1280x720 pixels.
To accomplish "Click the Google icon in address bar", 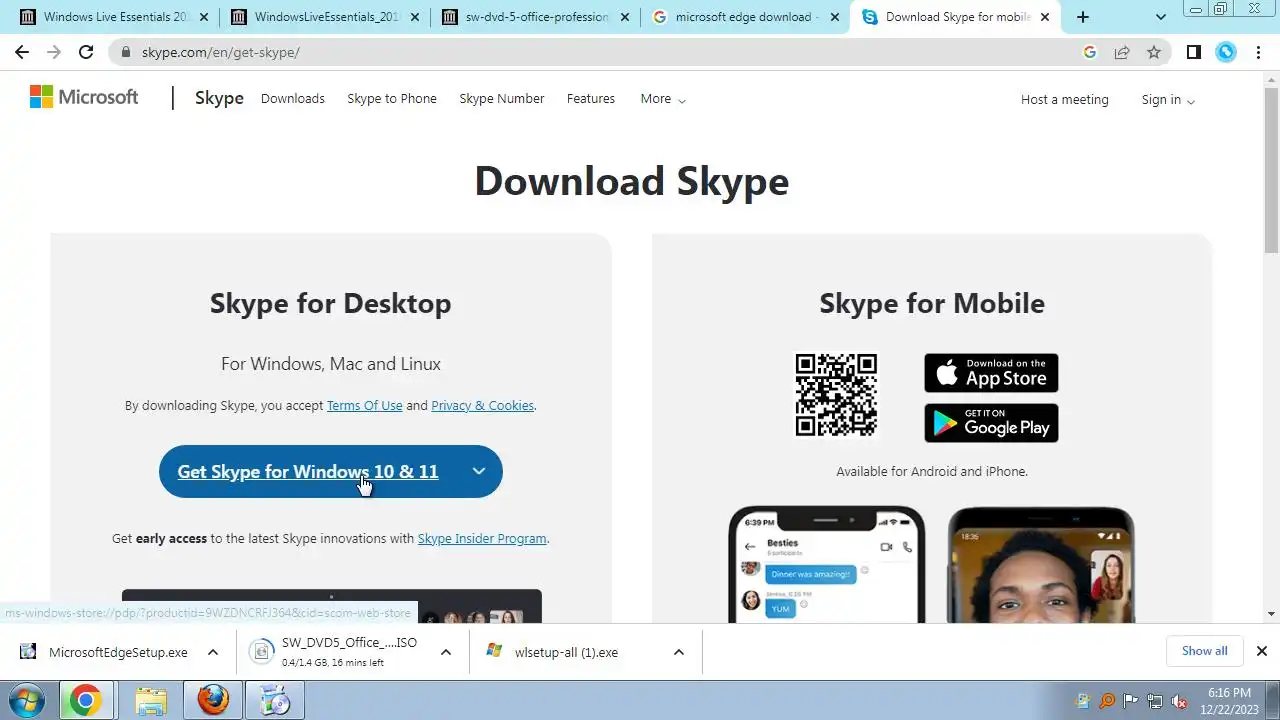I will (1090, 52).
